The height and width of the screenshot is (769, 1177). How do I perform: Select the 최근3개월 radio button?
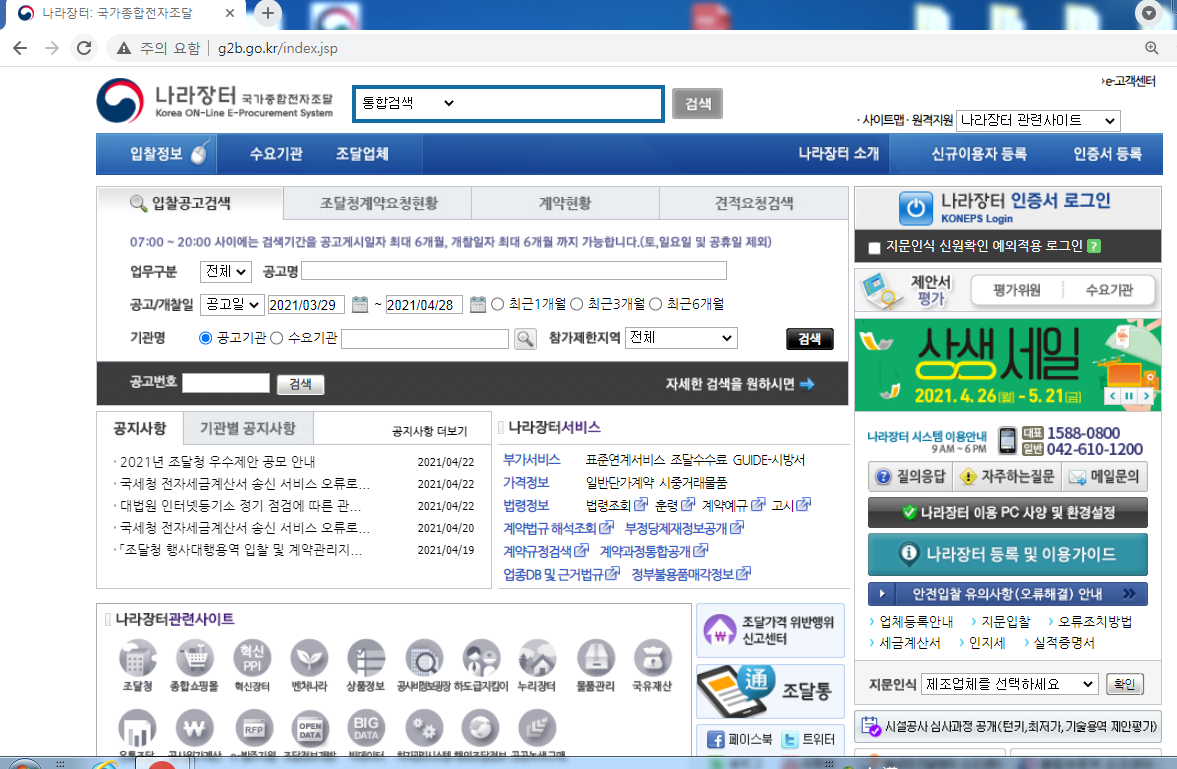[576, 304]
